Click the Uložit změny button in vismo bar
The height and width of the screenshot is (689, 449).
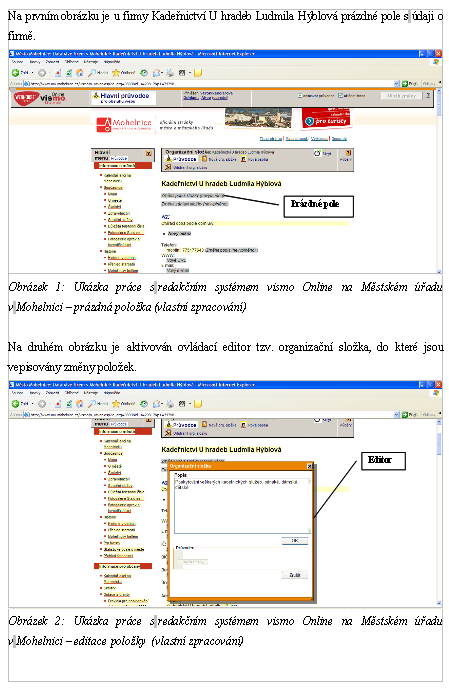click(x=402, y=95)
